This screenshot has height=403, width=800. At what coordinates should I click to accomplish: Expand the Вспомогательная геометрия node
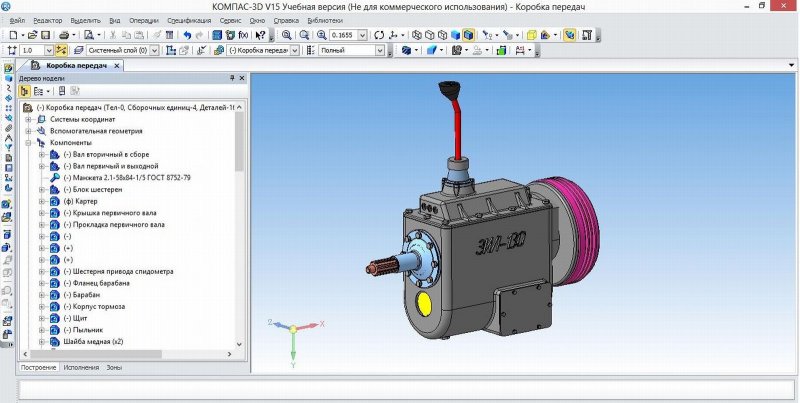tap(29, 131)
